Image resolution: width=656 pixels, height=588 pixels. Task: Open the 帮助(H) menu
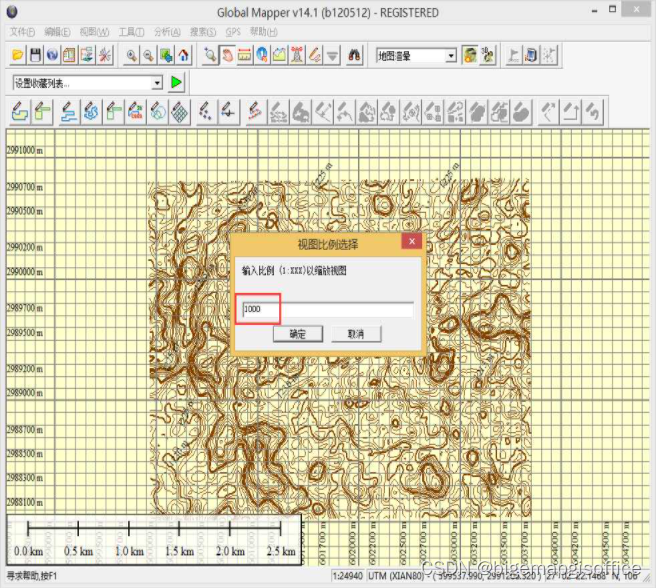[x=264, y=32]
